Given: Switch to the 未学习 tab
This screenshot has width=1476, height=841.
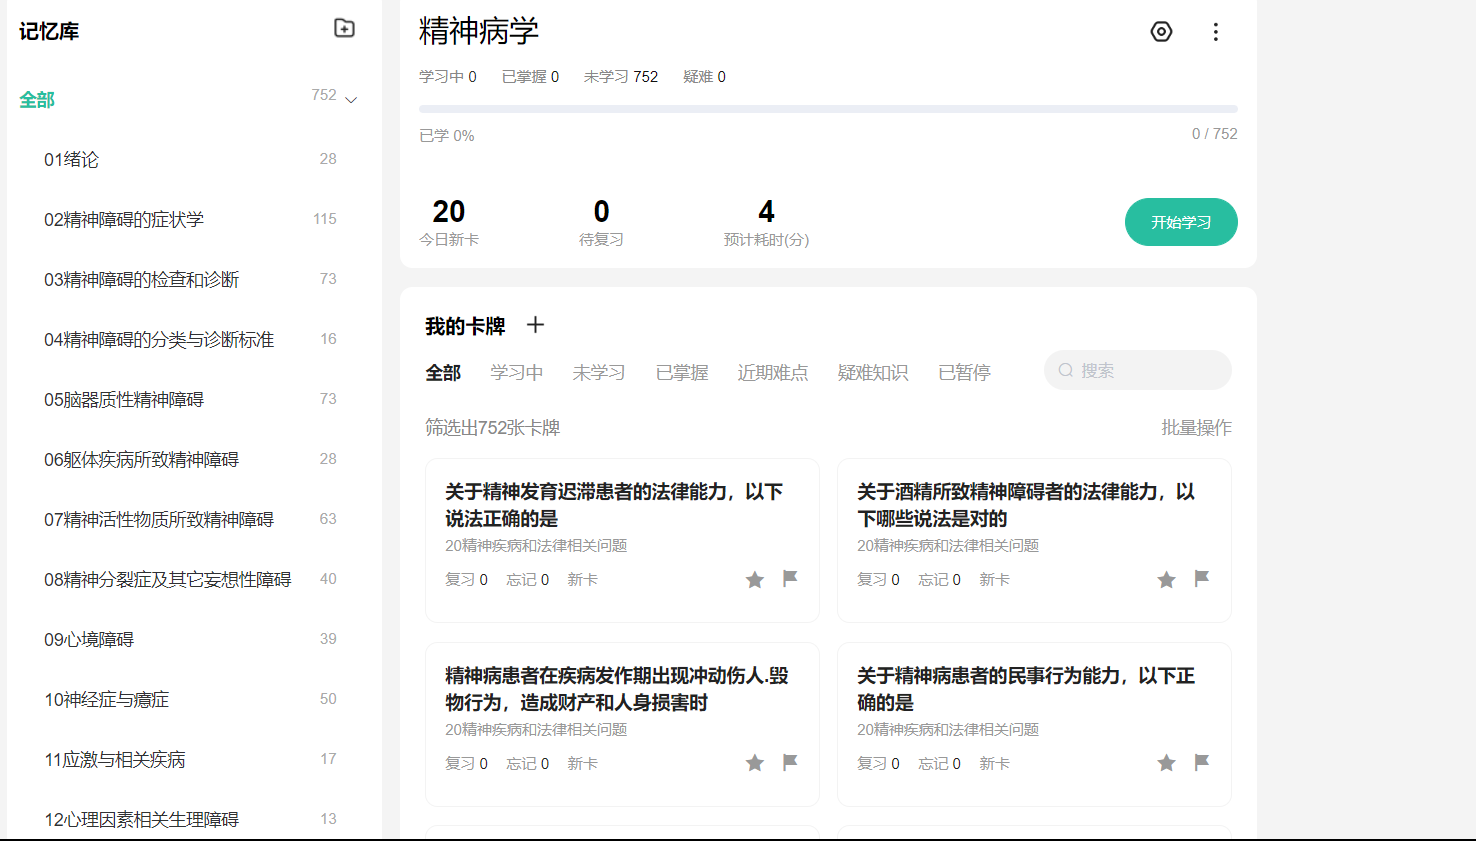Looking at the screenshot, I should click(599, 373).
